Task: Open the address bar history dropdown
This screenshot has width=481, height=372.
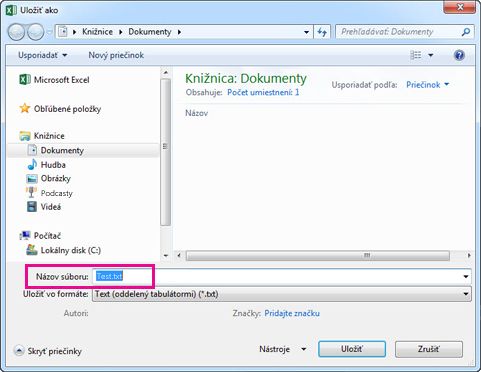Action: 306,32
